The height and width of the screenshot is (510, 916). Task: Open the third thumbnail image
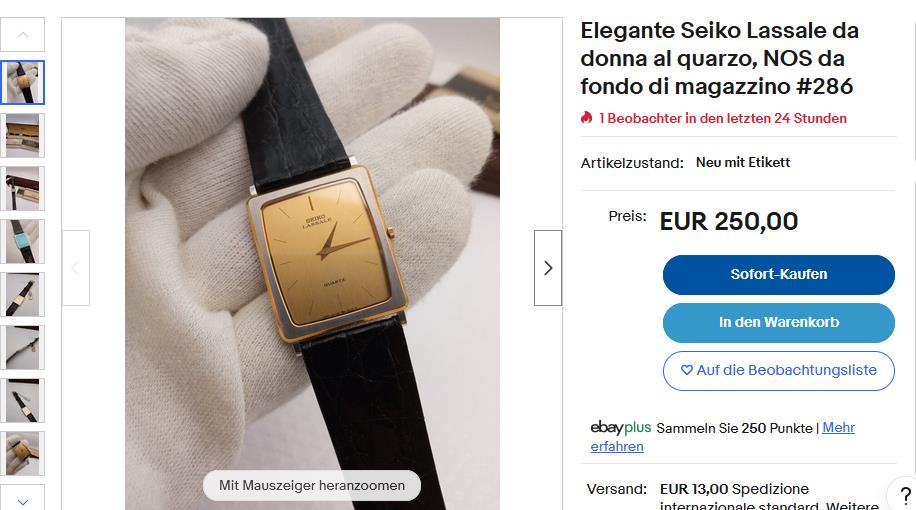pos(23,188)
